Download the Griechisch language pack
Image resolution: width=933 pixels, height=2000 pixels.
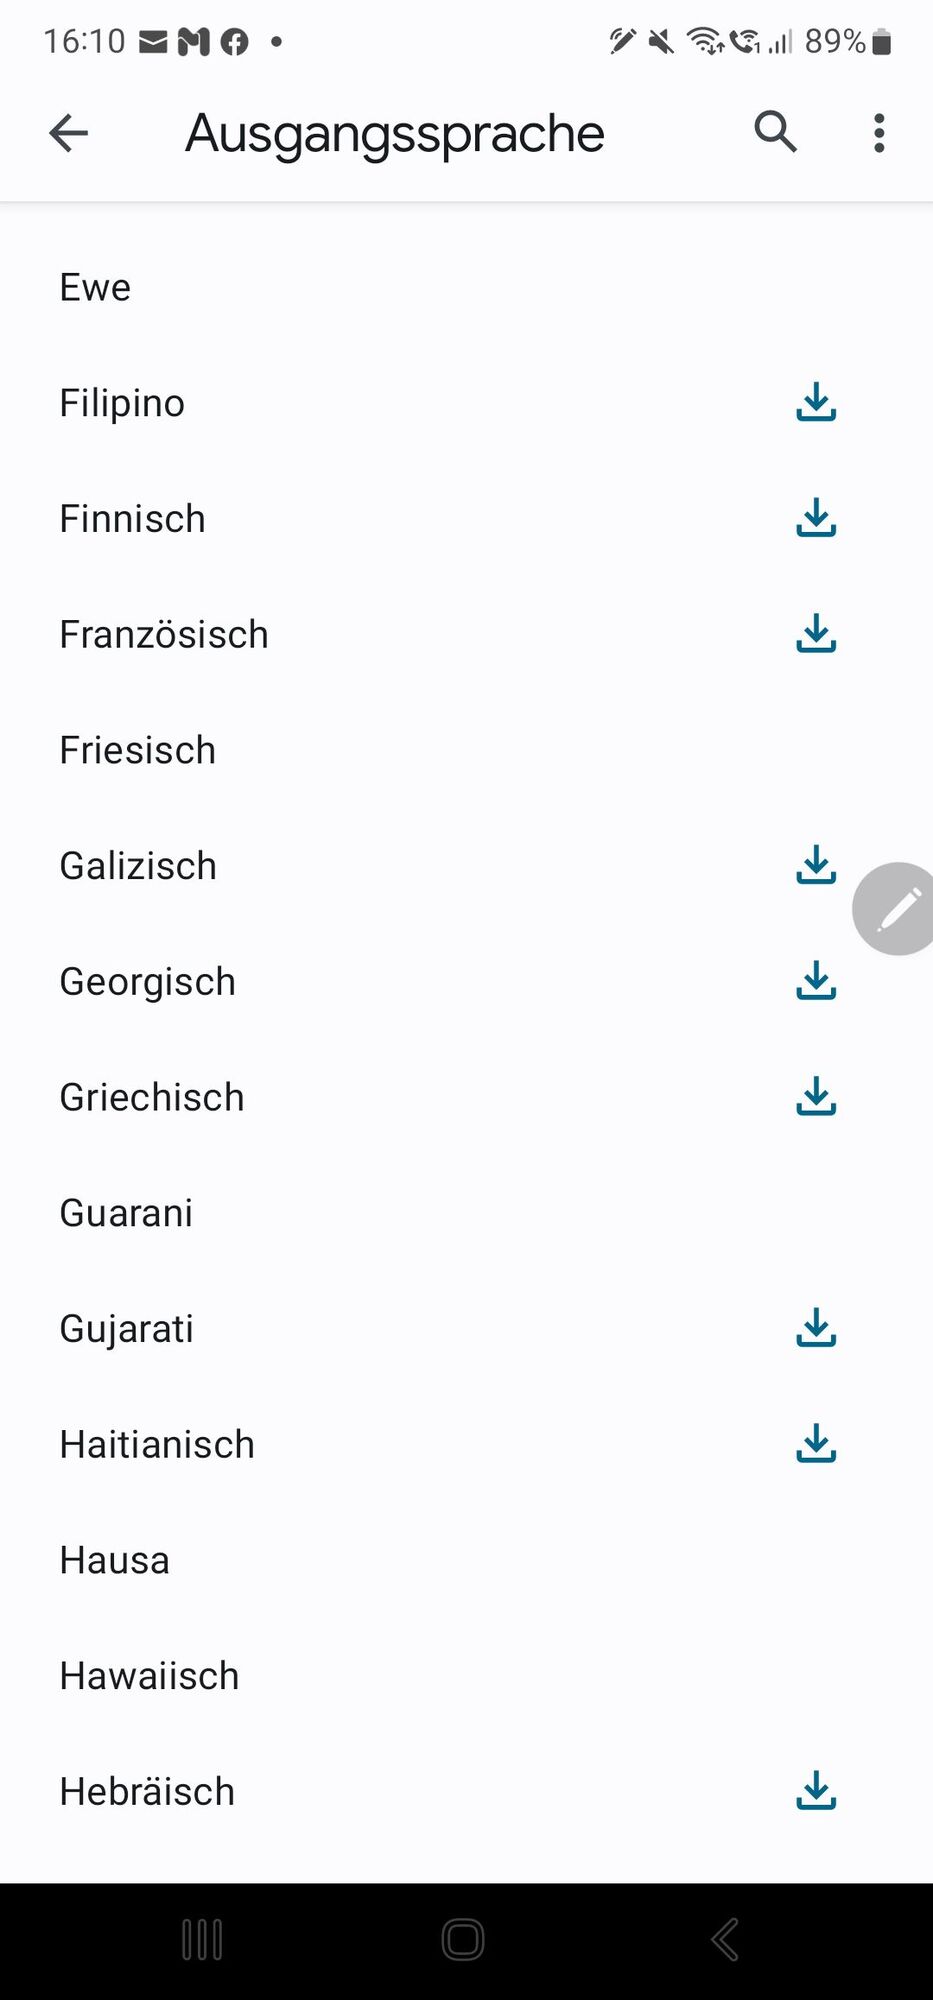click(816, 1097)
